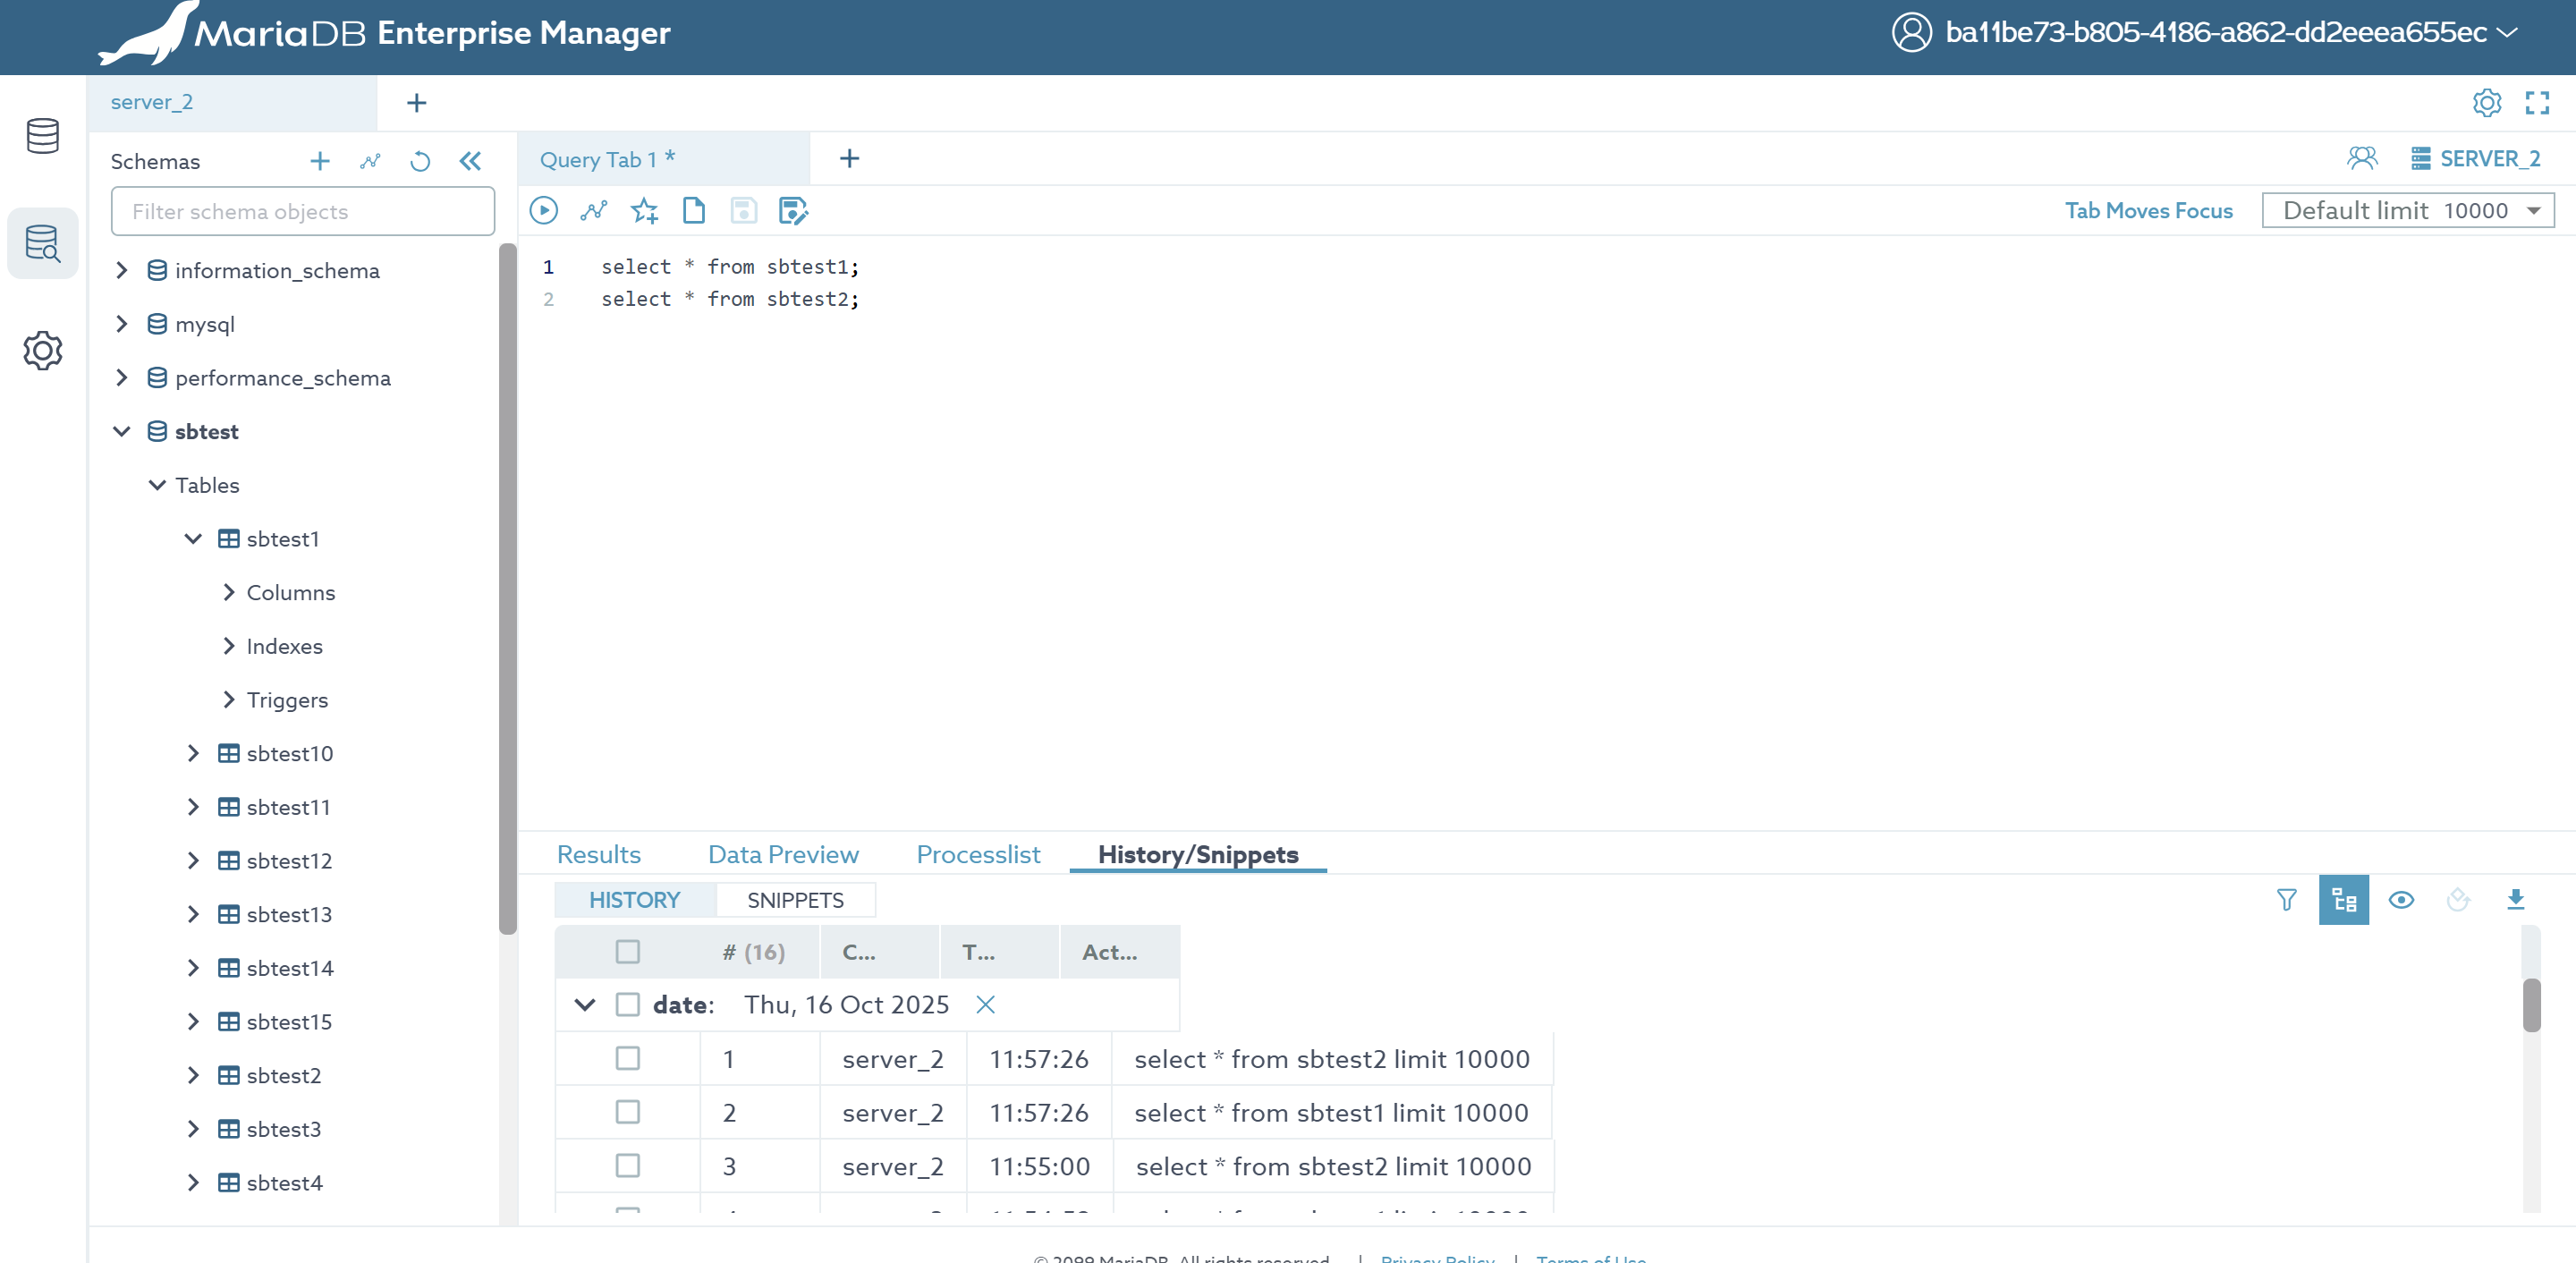The width and height of the screenshot is (2576, 1263).
Task: Expand the information_schema database
Action: coord(122,271)
